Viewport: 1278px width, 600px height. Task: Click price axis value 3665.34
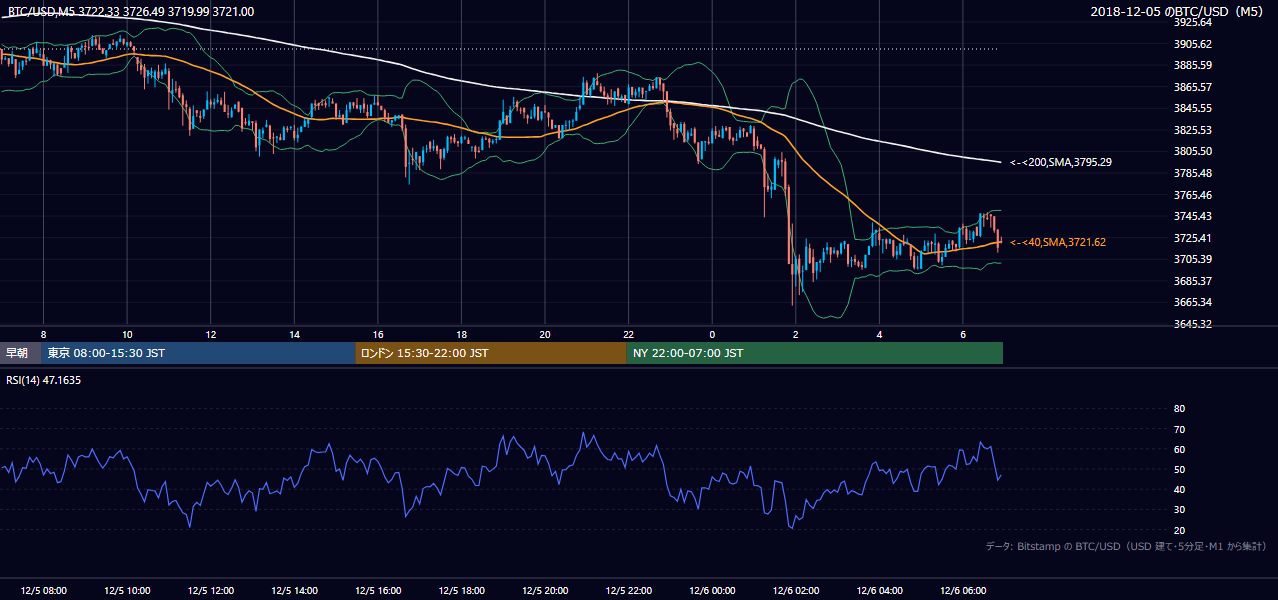1191,302
